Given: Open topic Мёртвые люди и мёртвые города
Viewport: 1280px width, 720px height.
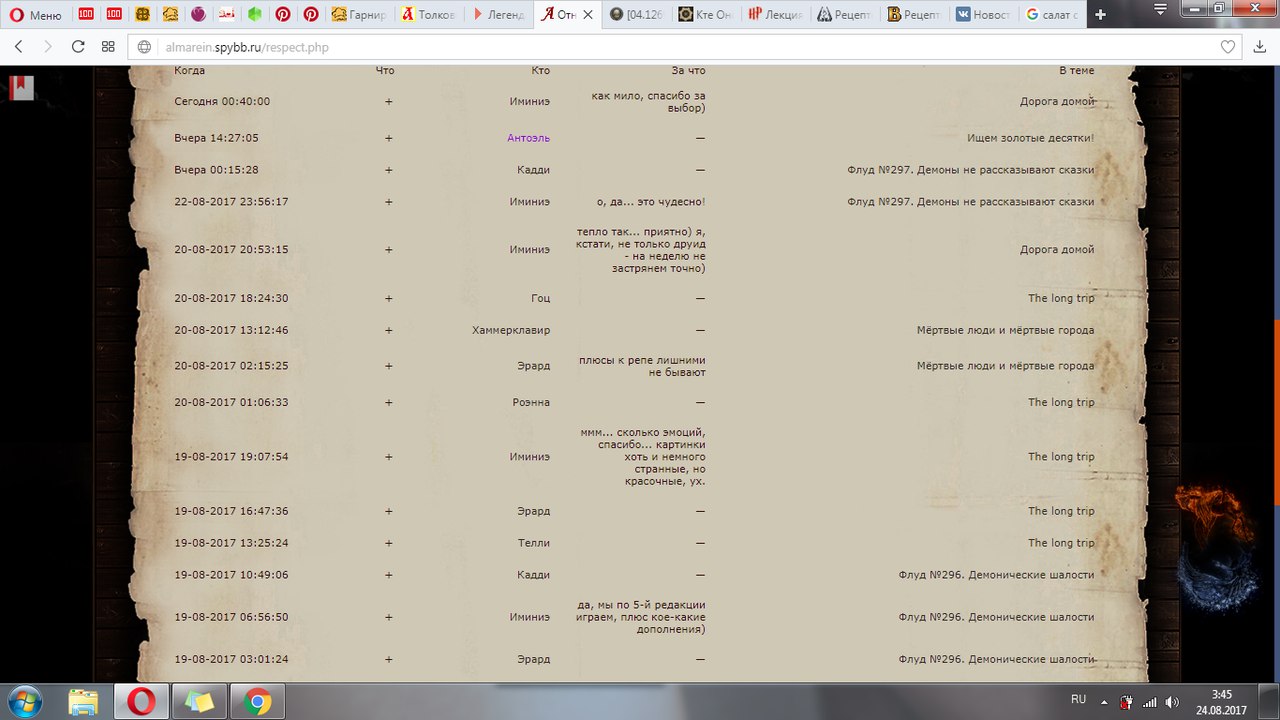Looking at the screenshot, I should [x=1005, y=330].
